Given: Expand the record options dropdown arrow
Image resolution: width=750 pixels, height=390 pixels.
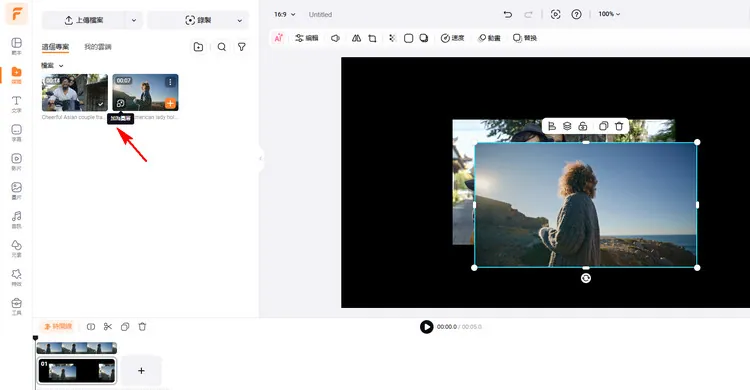Looking at the screenshot, I should 240,20.
